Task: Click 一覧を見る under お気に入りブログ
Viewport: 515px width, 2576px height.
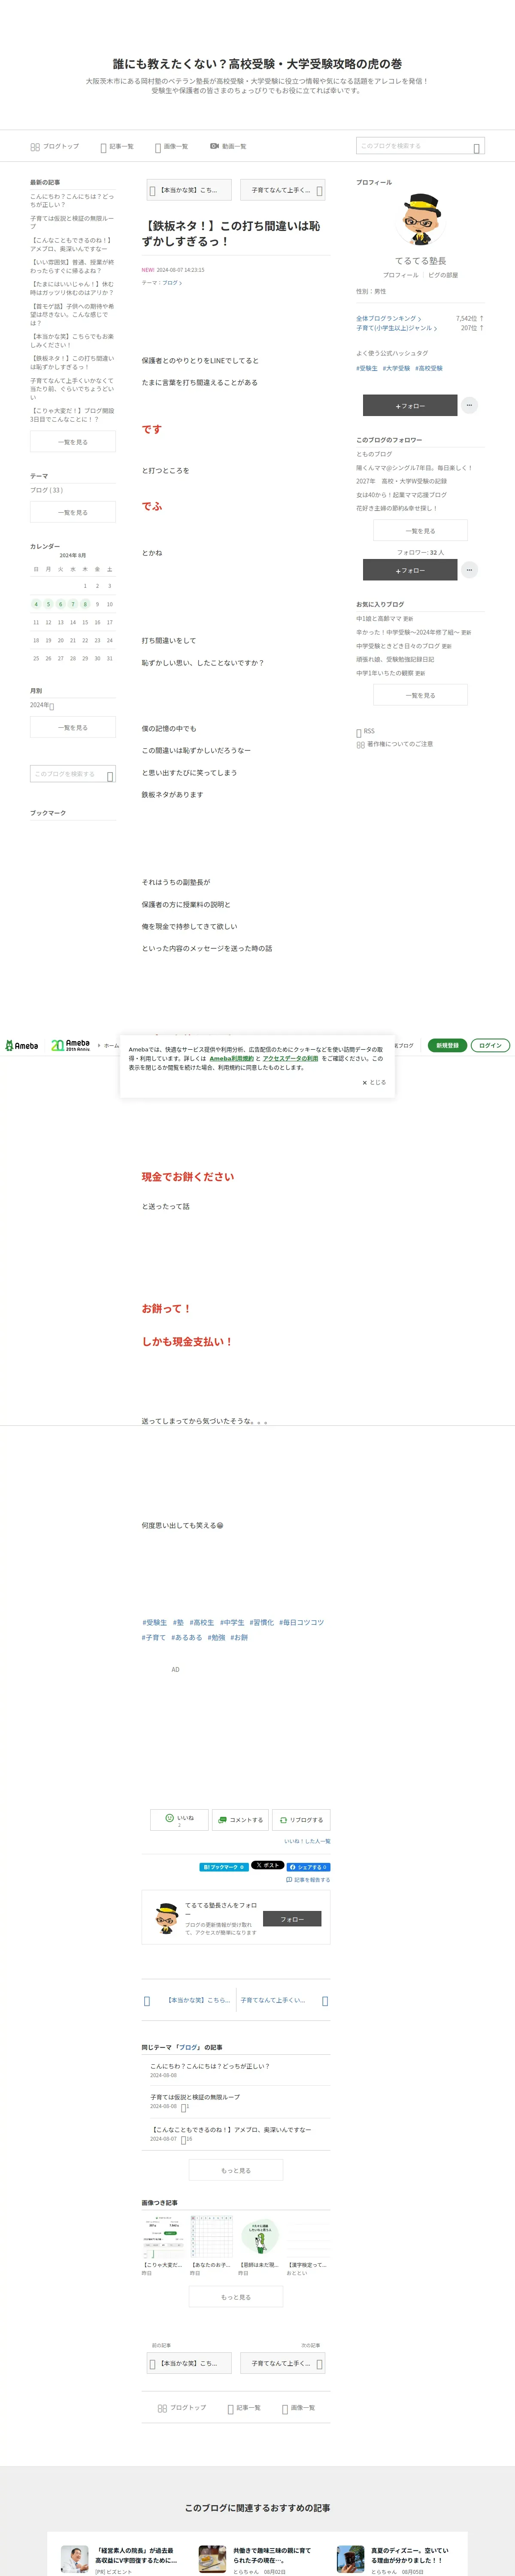Action: (x=420, y=695)
